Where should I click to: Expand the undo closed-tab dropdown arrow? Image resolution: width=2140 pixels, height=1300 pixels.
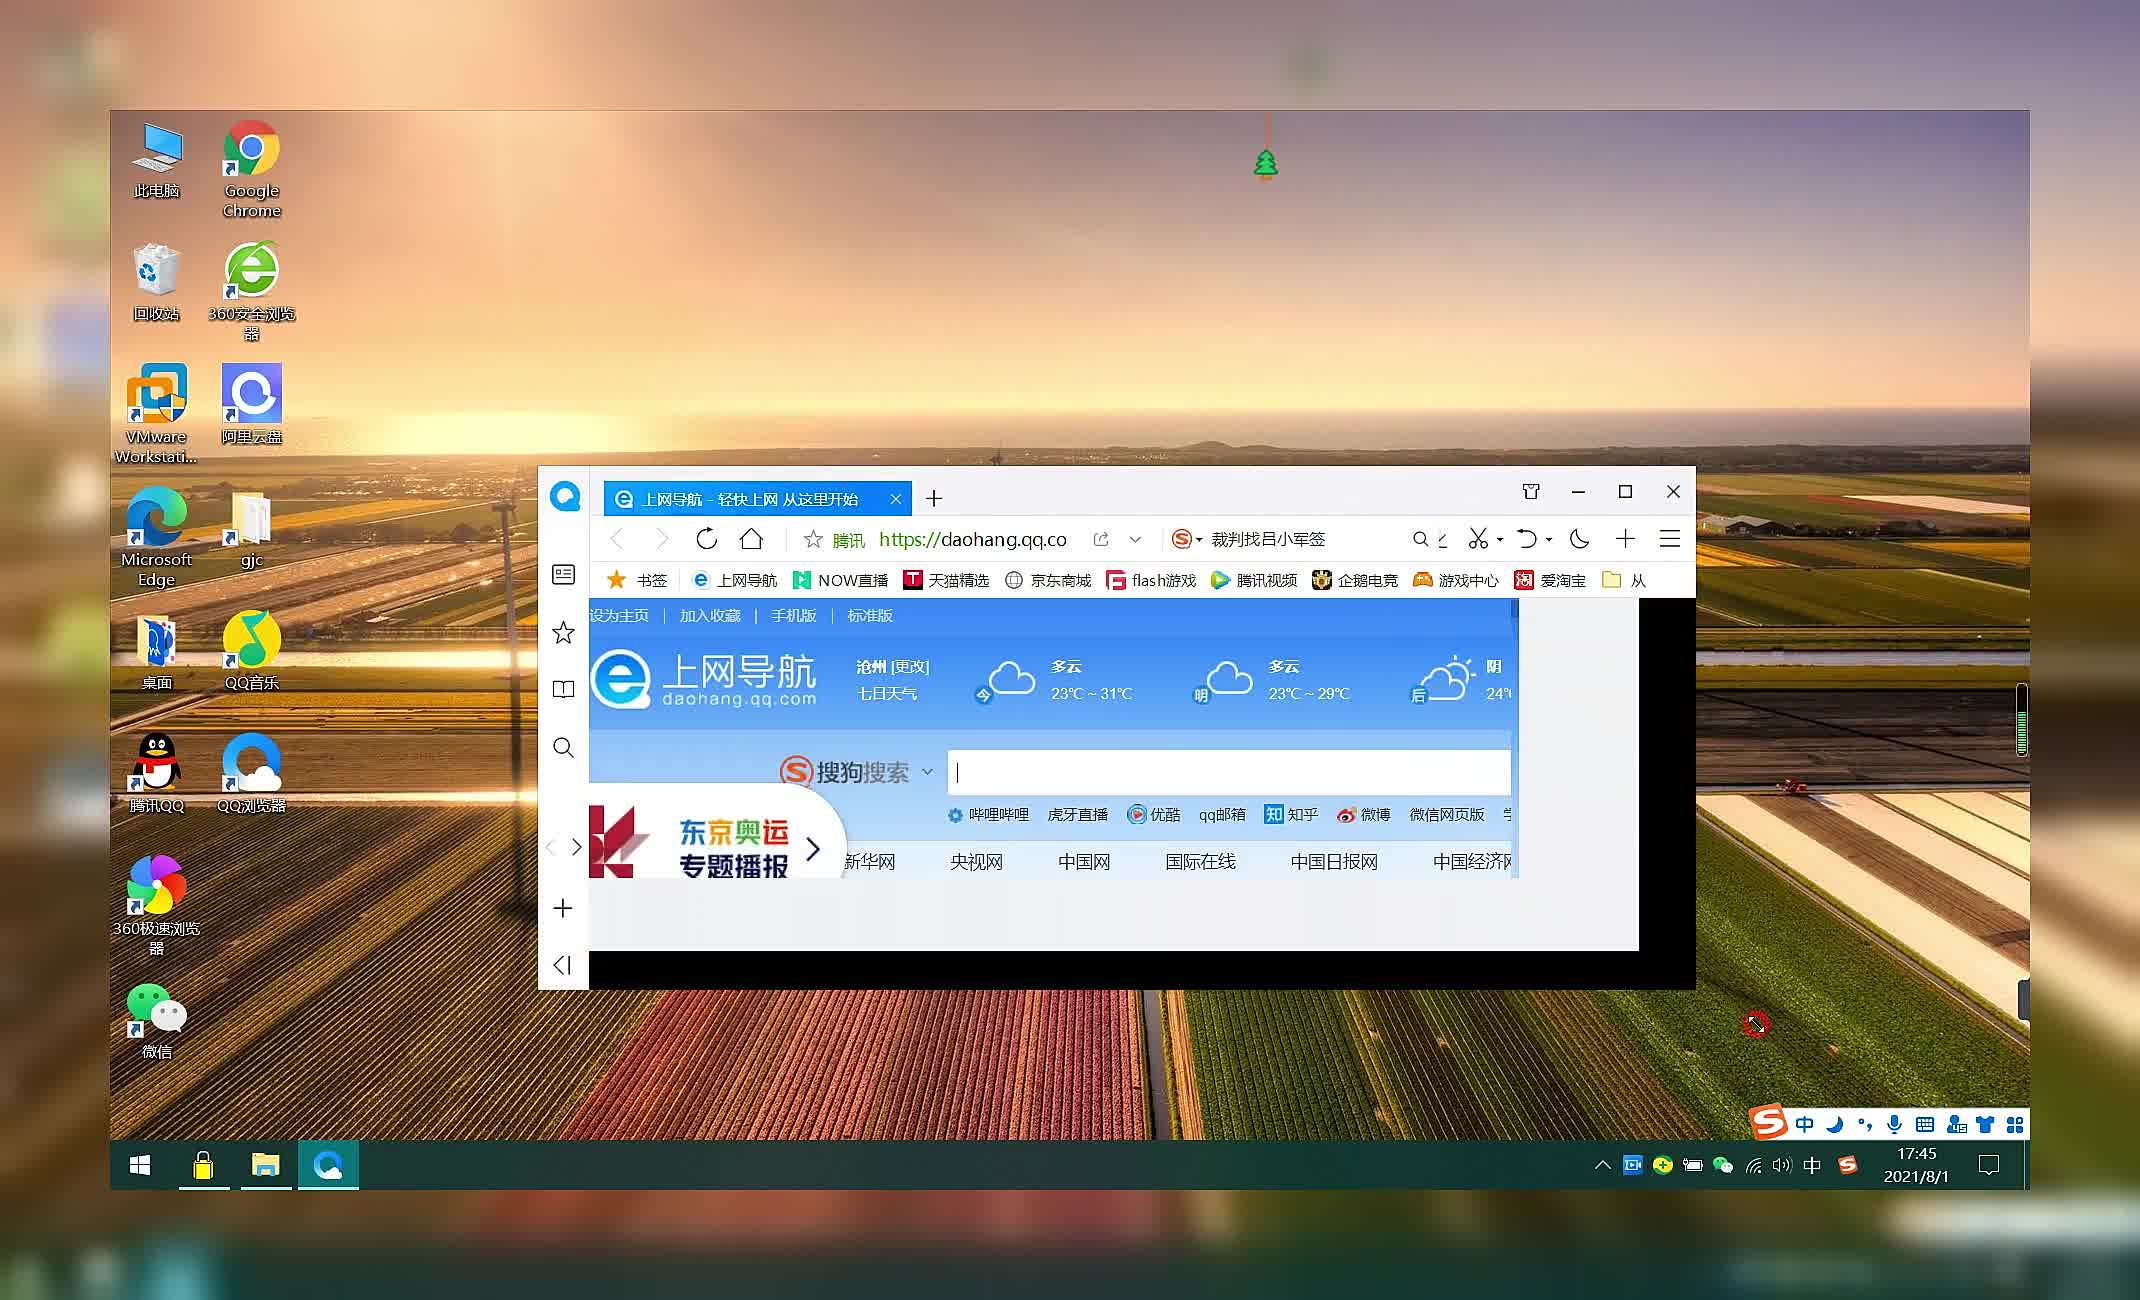(x=1548, y=540)
